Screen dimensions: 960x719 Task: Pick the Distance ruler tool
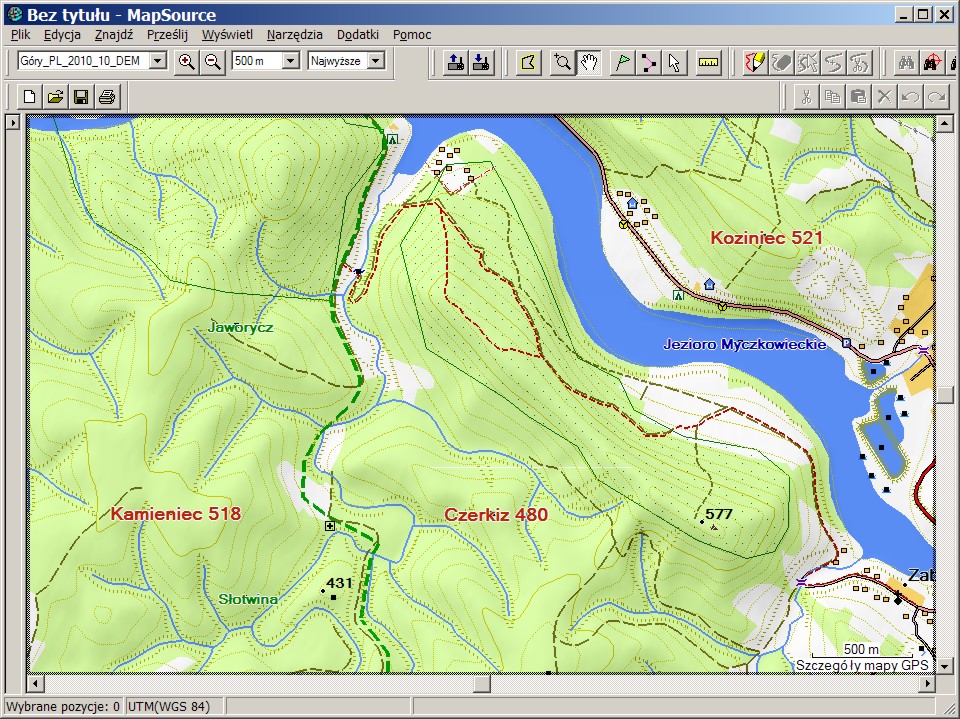click(x=709, y=62)
